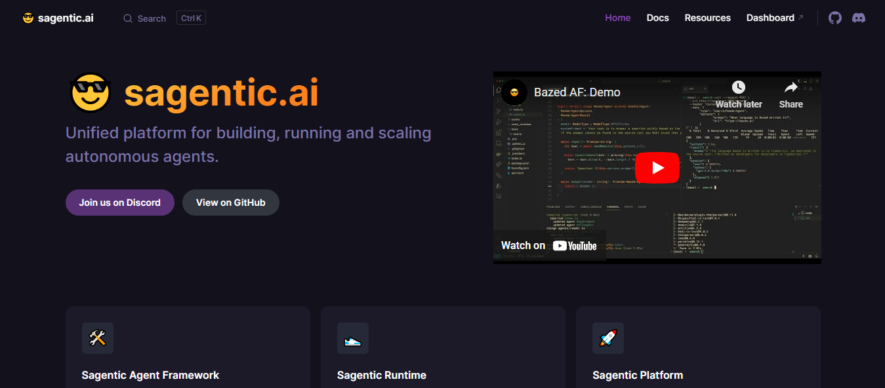Click the rocket icon for Sagentic Platform

608,338
